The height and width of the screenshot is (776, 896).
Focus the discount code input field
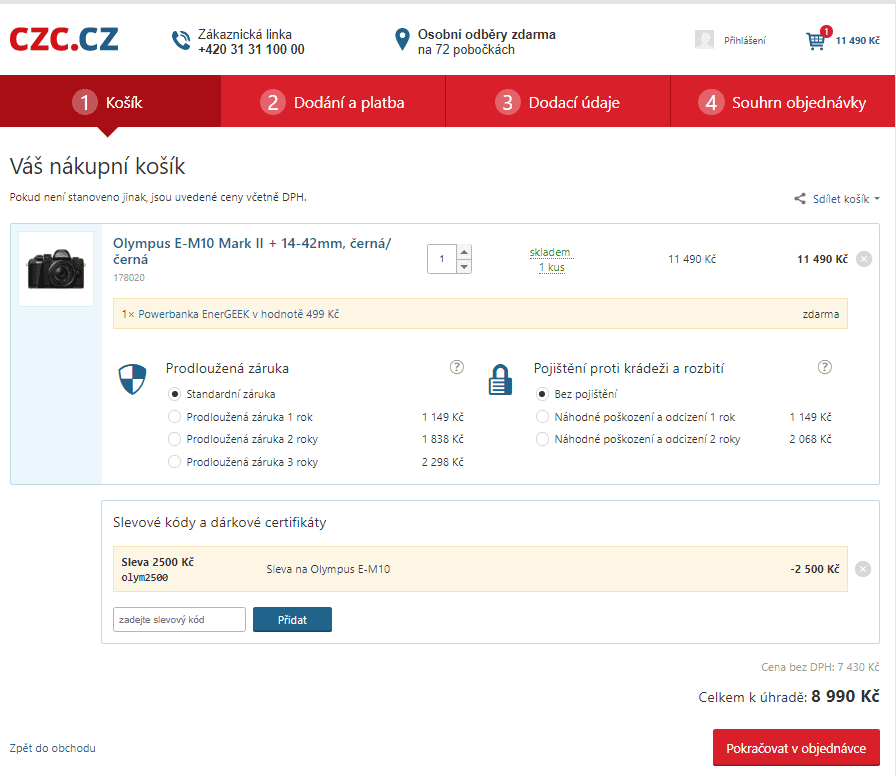pos(179,619)
